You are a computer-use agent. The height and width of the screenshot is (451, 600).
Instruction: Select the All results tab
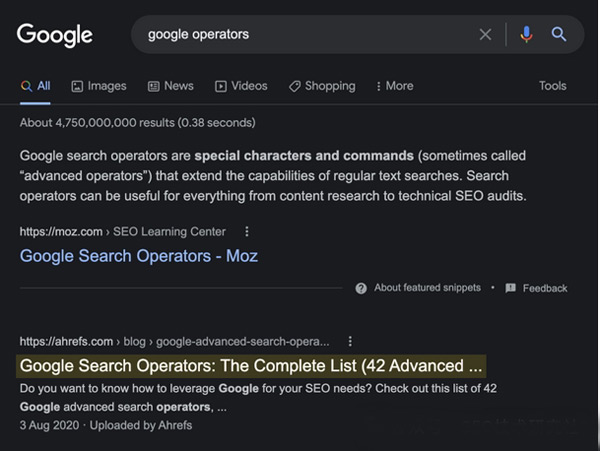[36, 86]
